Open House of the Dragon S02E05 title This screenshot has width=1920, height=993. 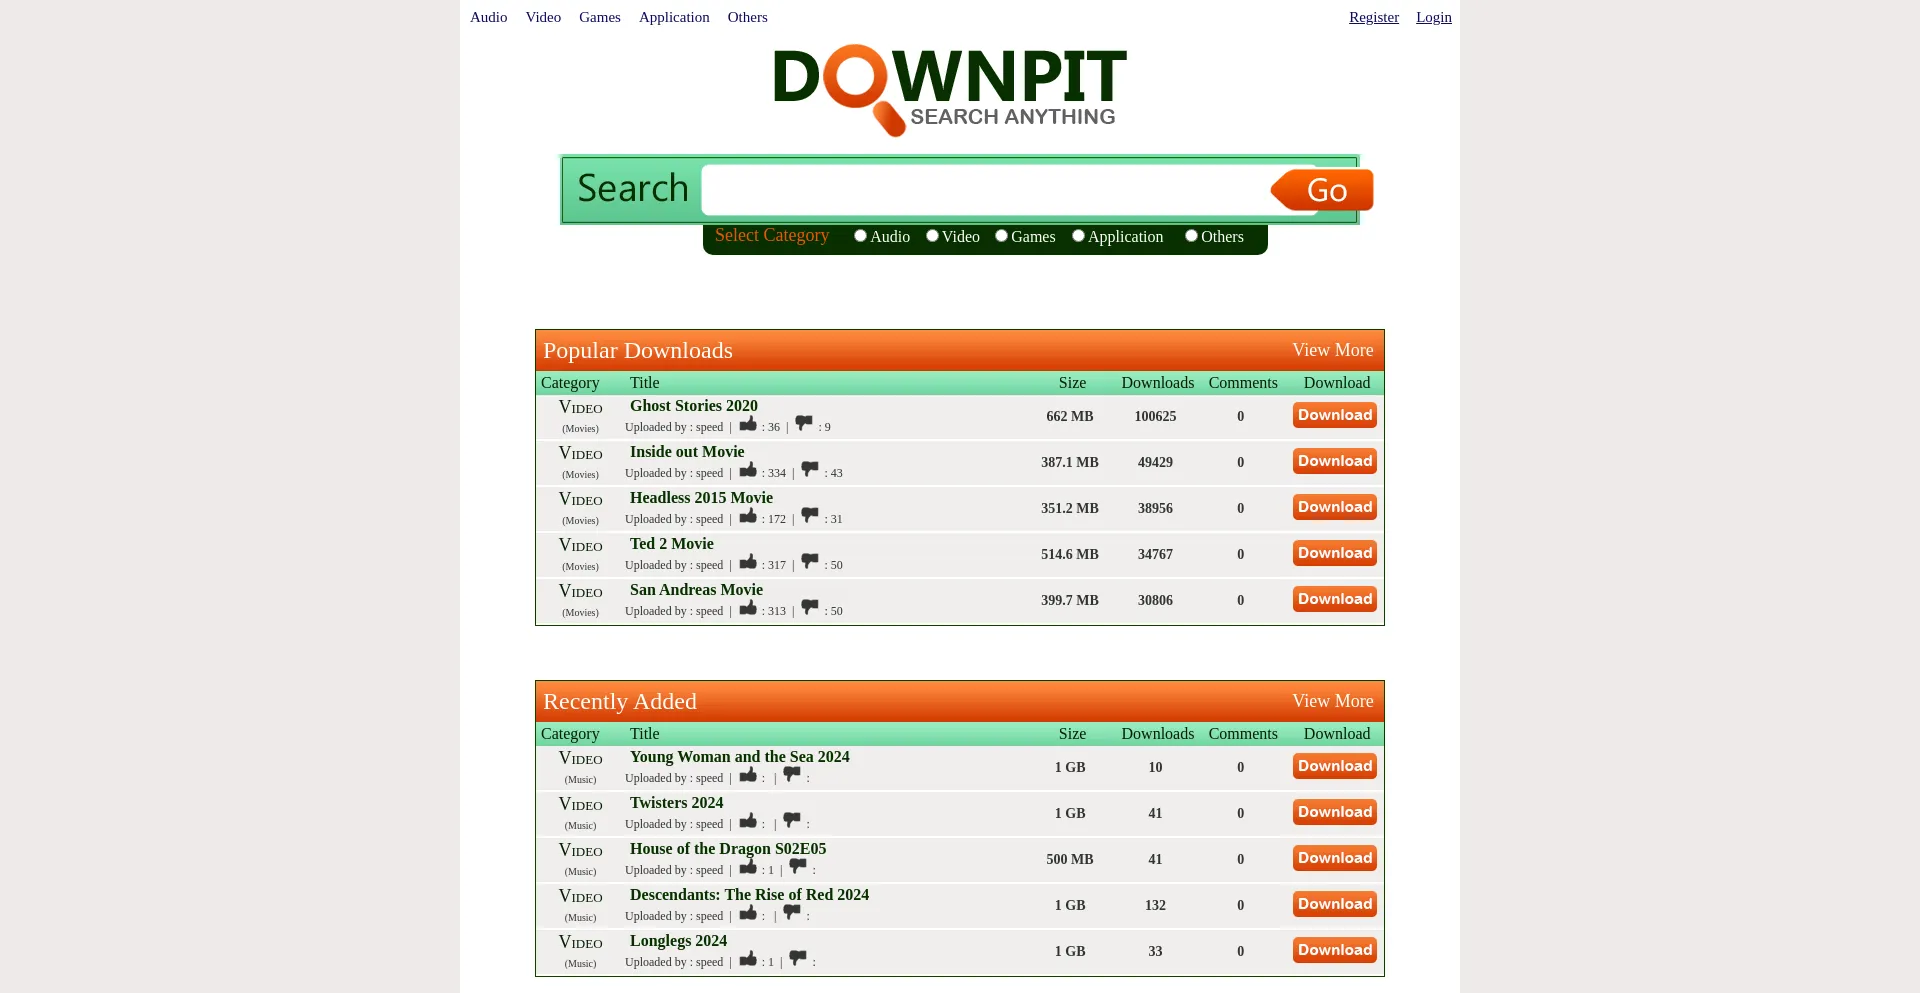tap(728, 849)
